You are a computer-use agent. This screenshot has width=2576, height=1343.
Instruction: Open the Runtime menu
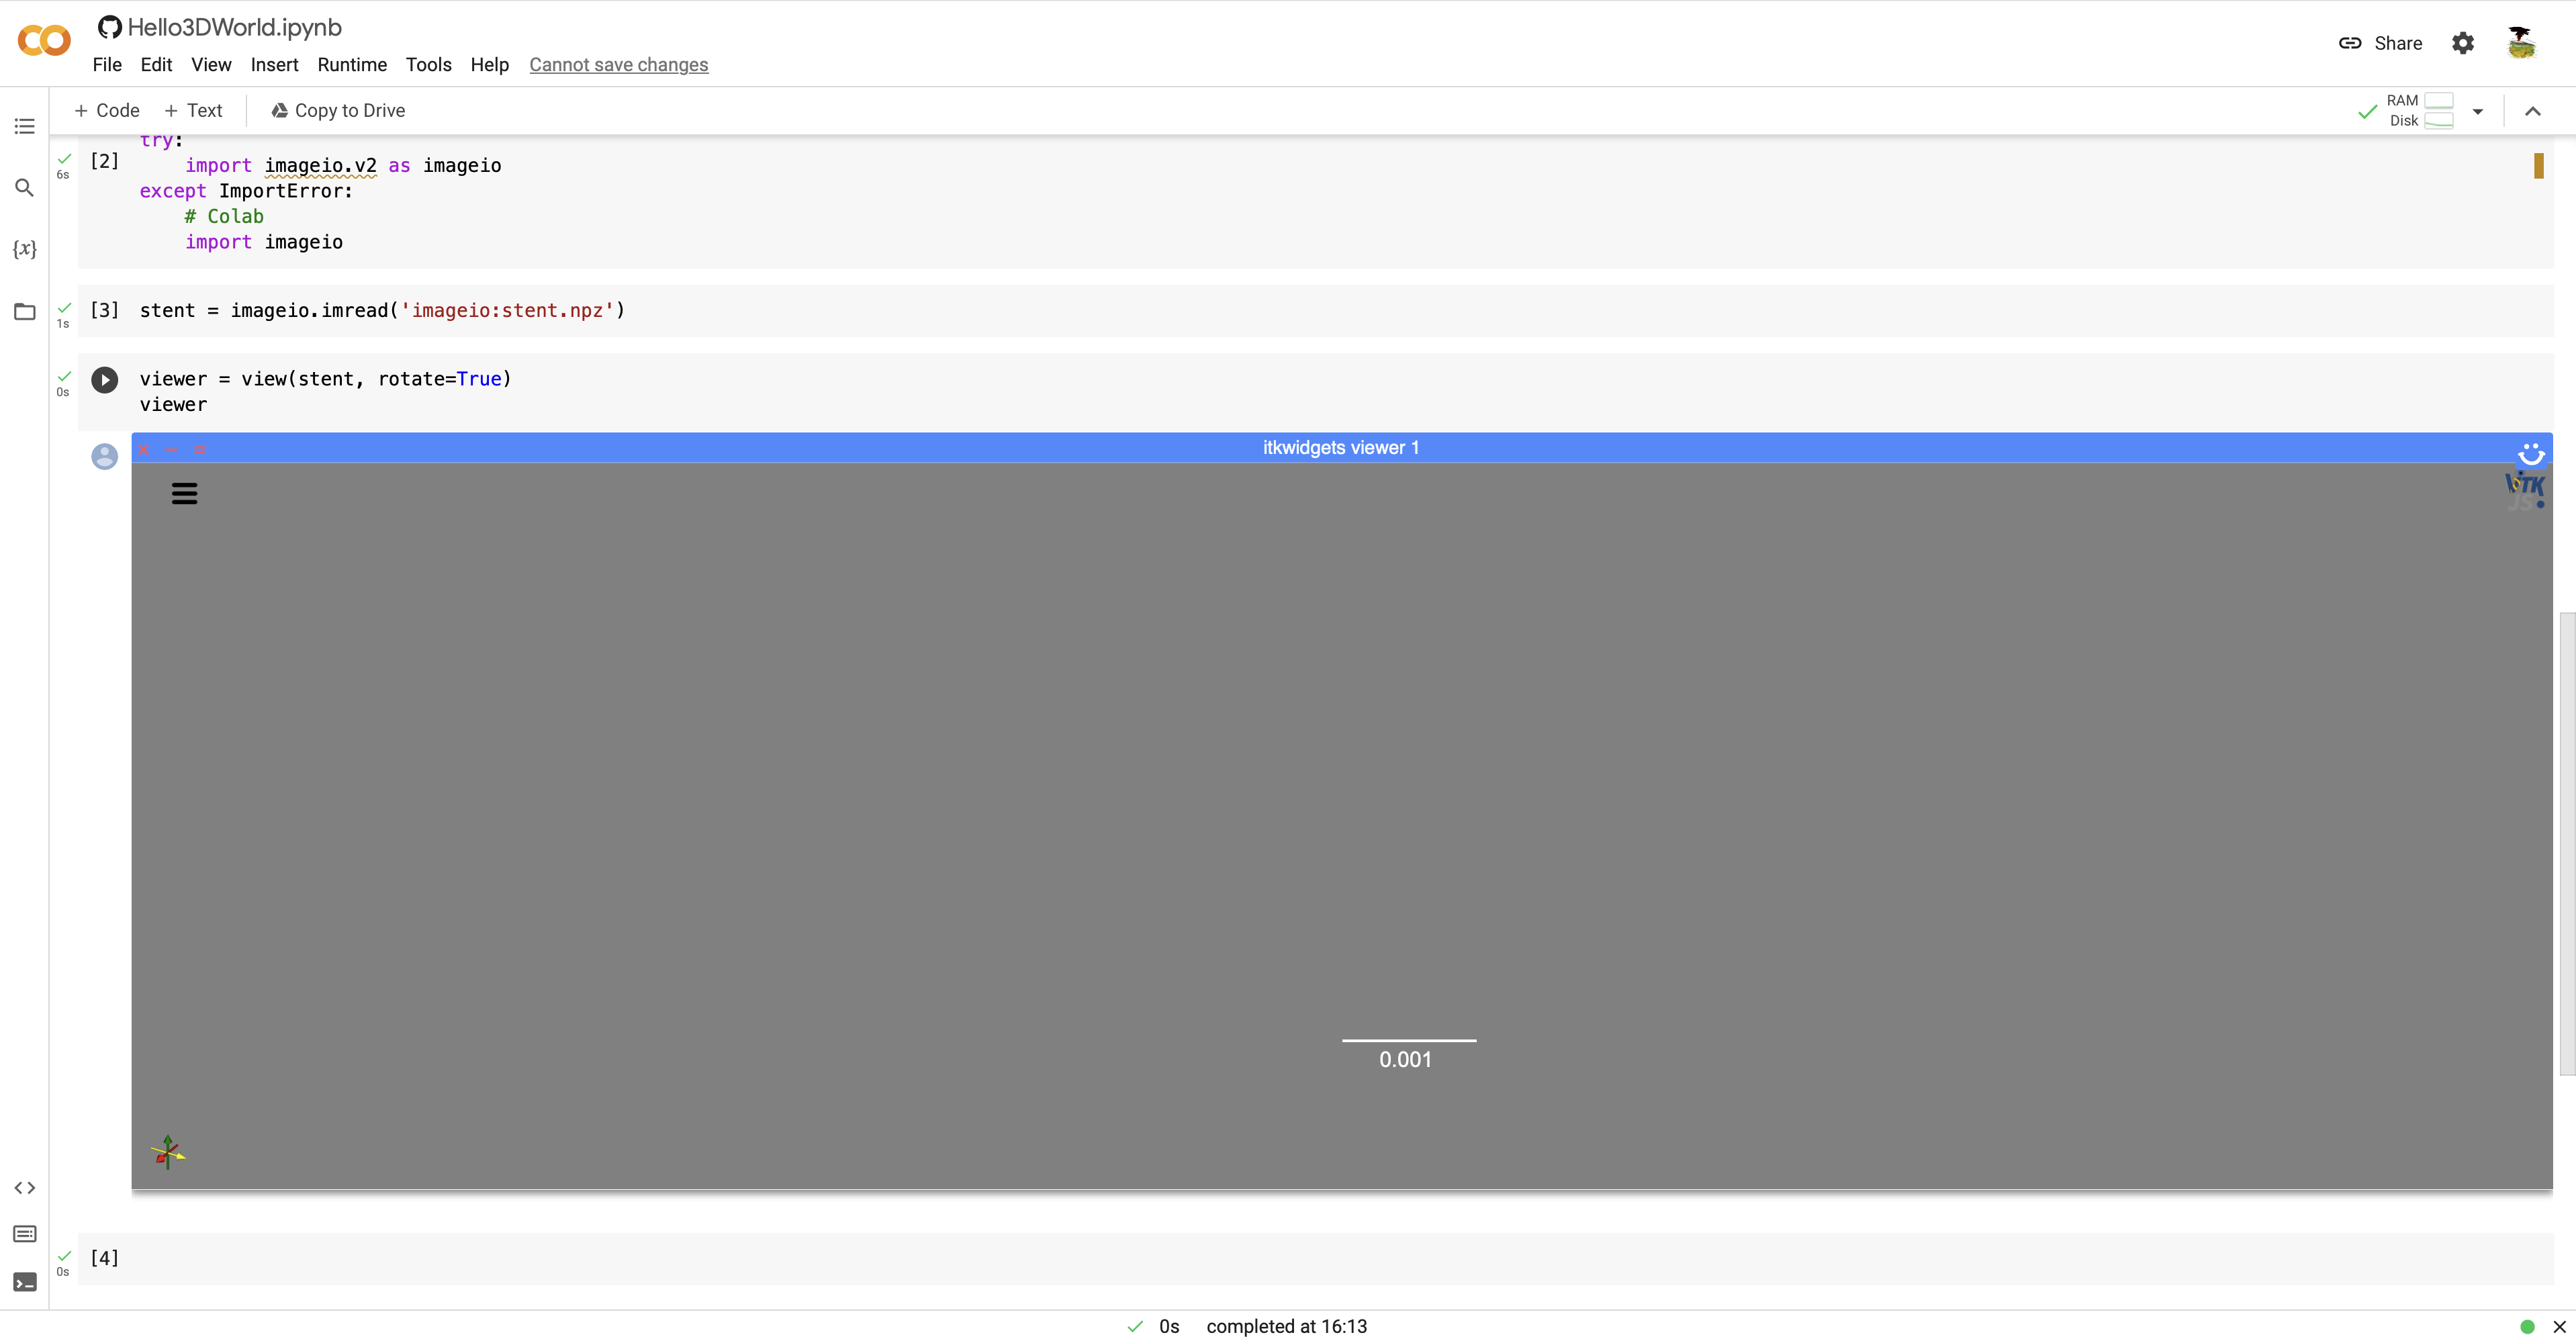pyautogui.click(x=352, y=64)
